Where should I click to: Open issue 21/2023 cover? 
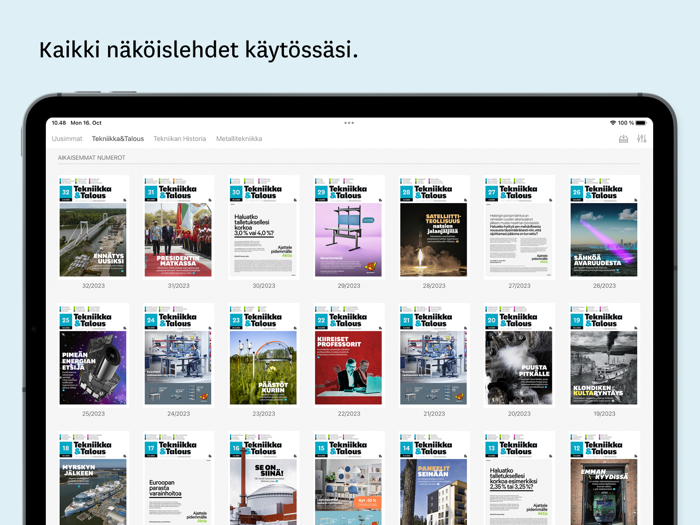click(434, 355)
